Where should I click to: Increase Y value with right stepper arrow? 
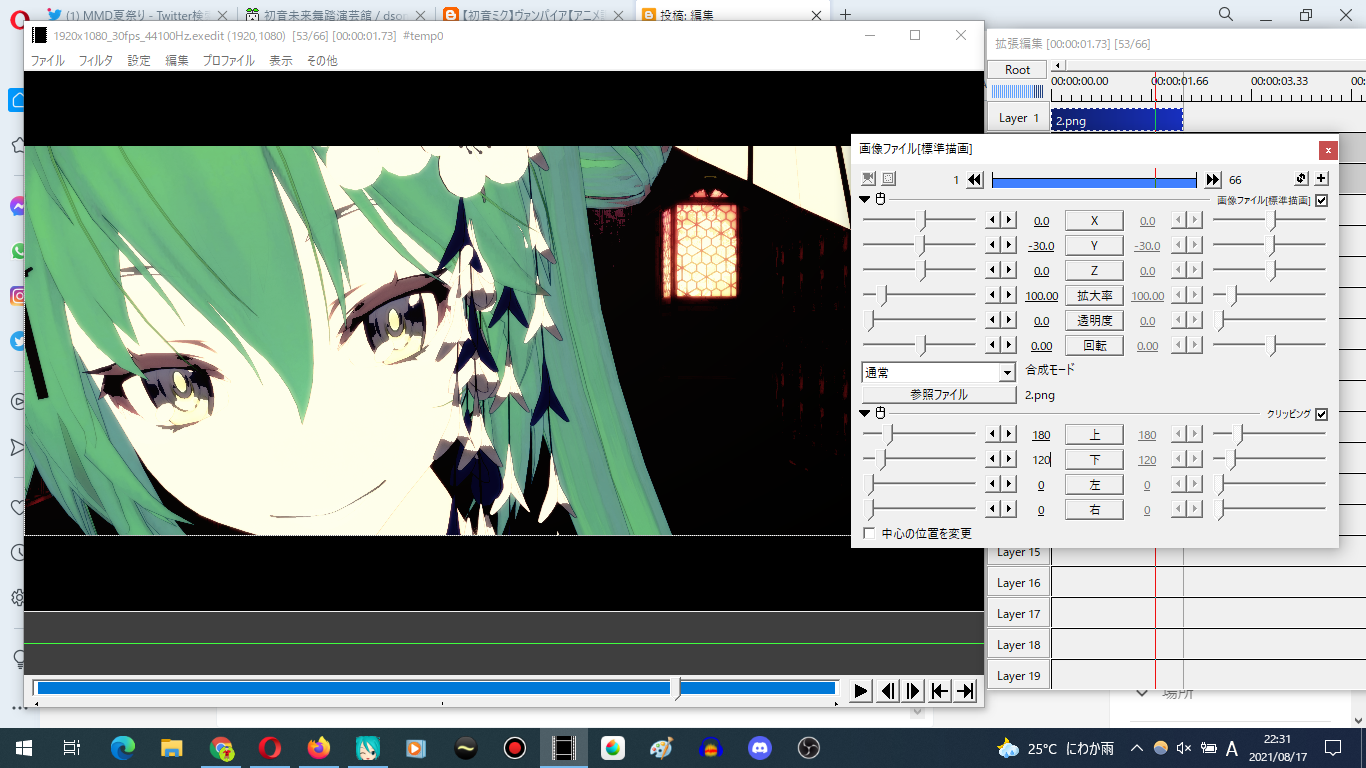[1009, 245]
